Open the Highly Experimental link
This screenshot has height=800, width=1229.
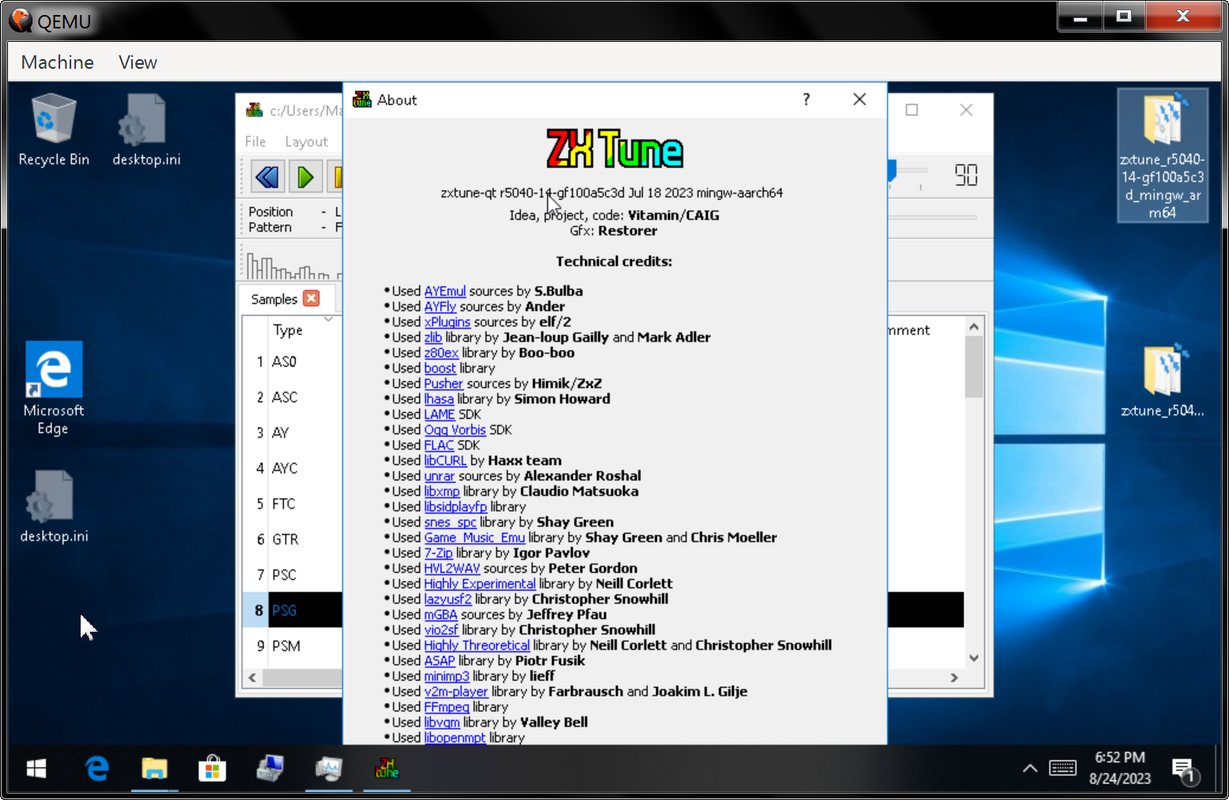[x=479, y=584]
